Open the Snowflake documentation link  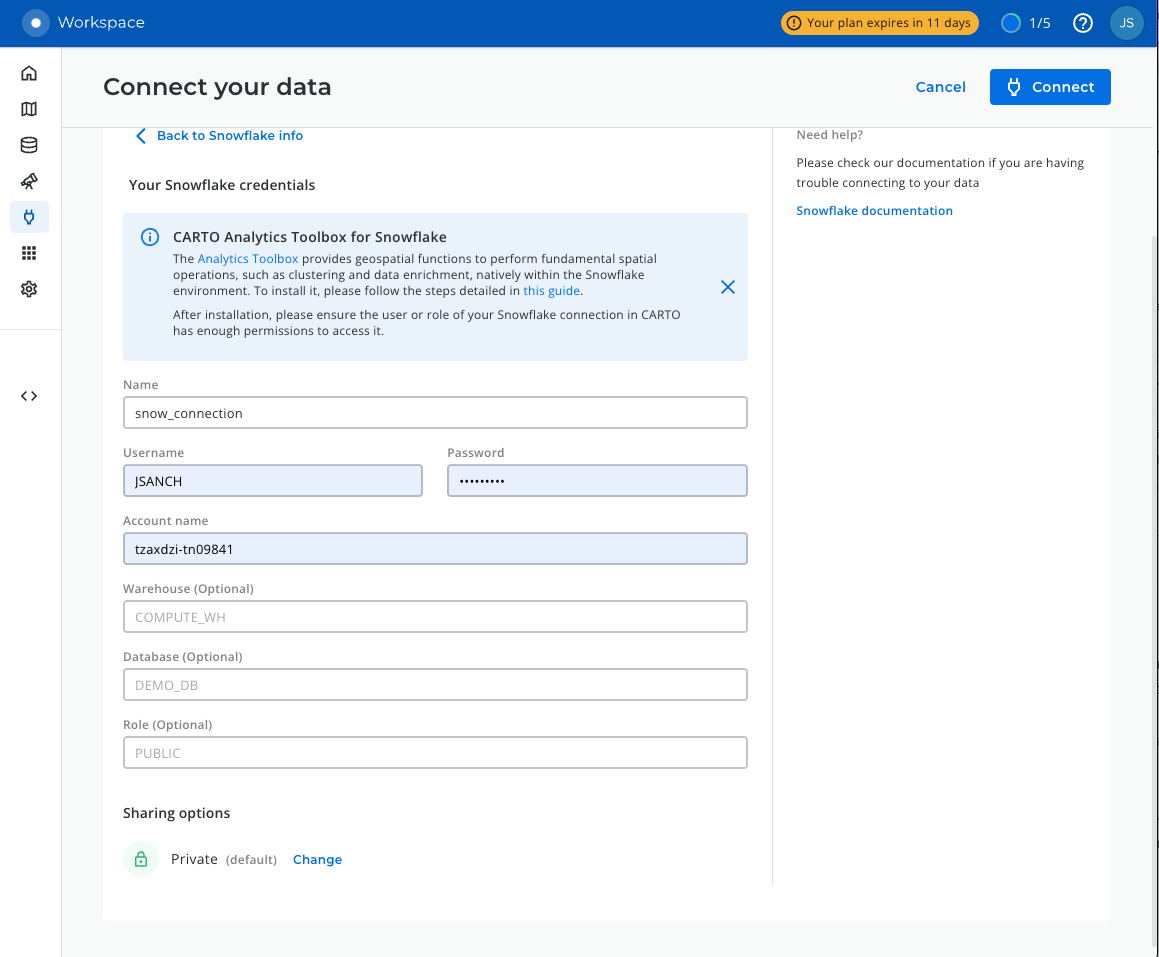[874, 211]
